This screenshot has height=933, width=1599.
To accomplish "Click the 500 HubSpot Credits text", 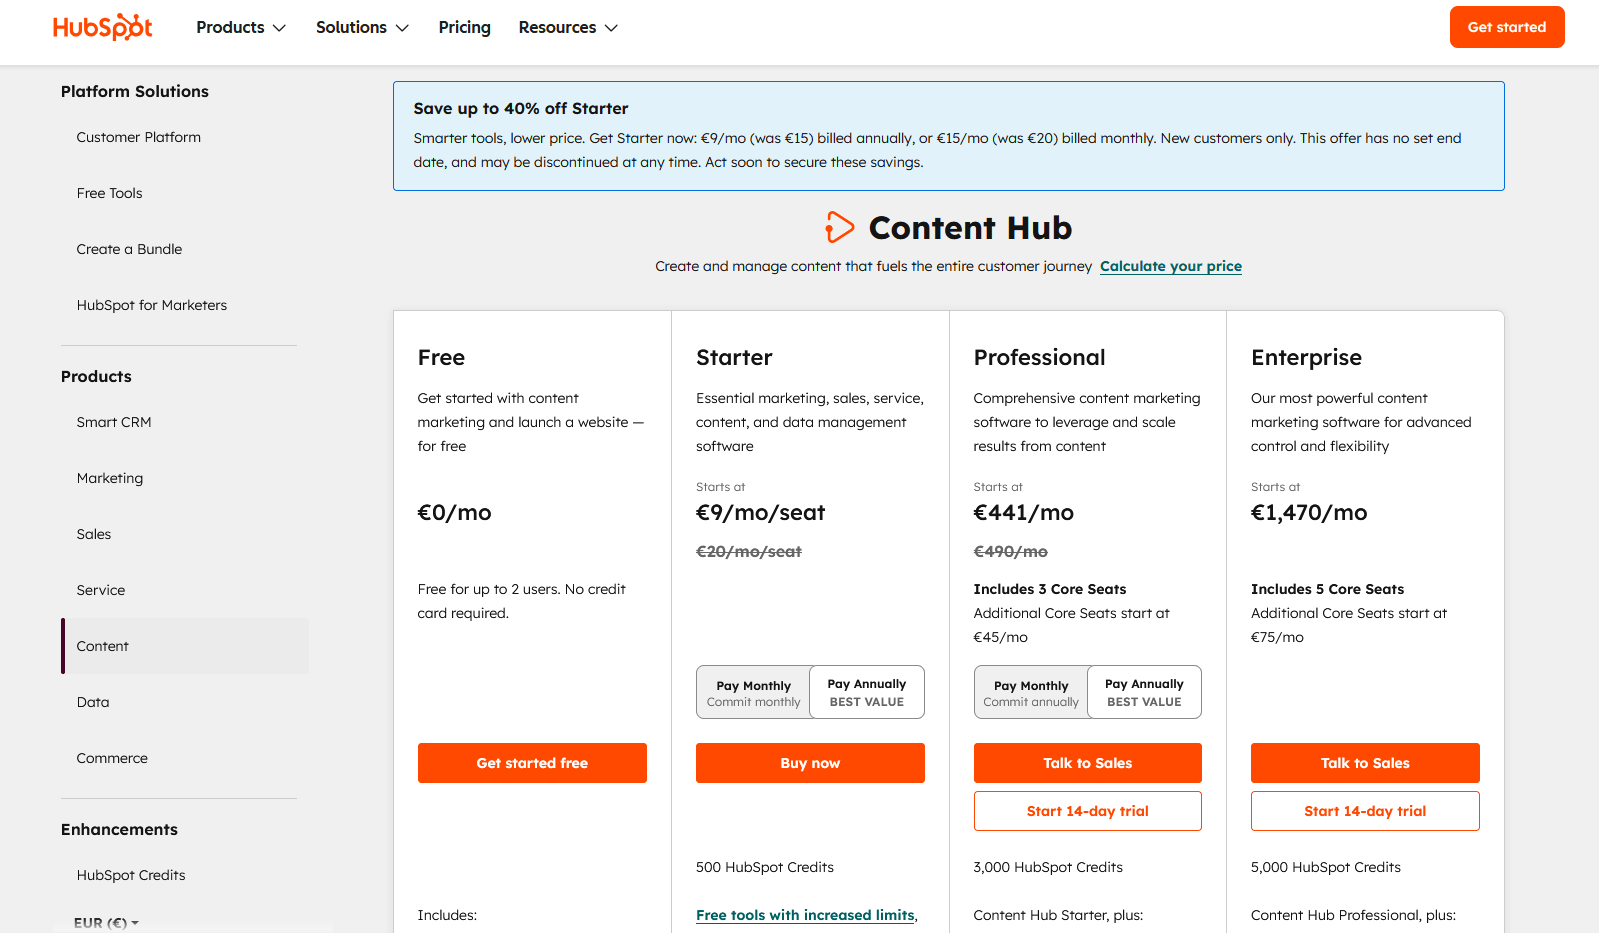I will (x=765, y=867).
